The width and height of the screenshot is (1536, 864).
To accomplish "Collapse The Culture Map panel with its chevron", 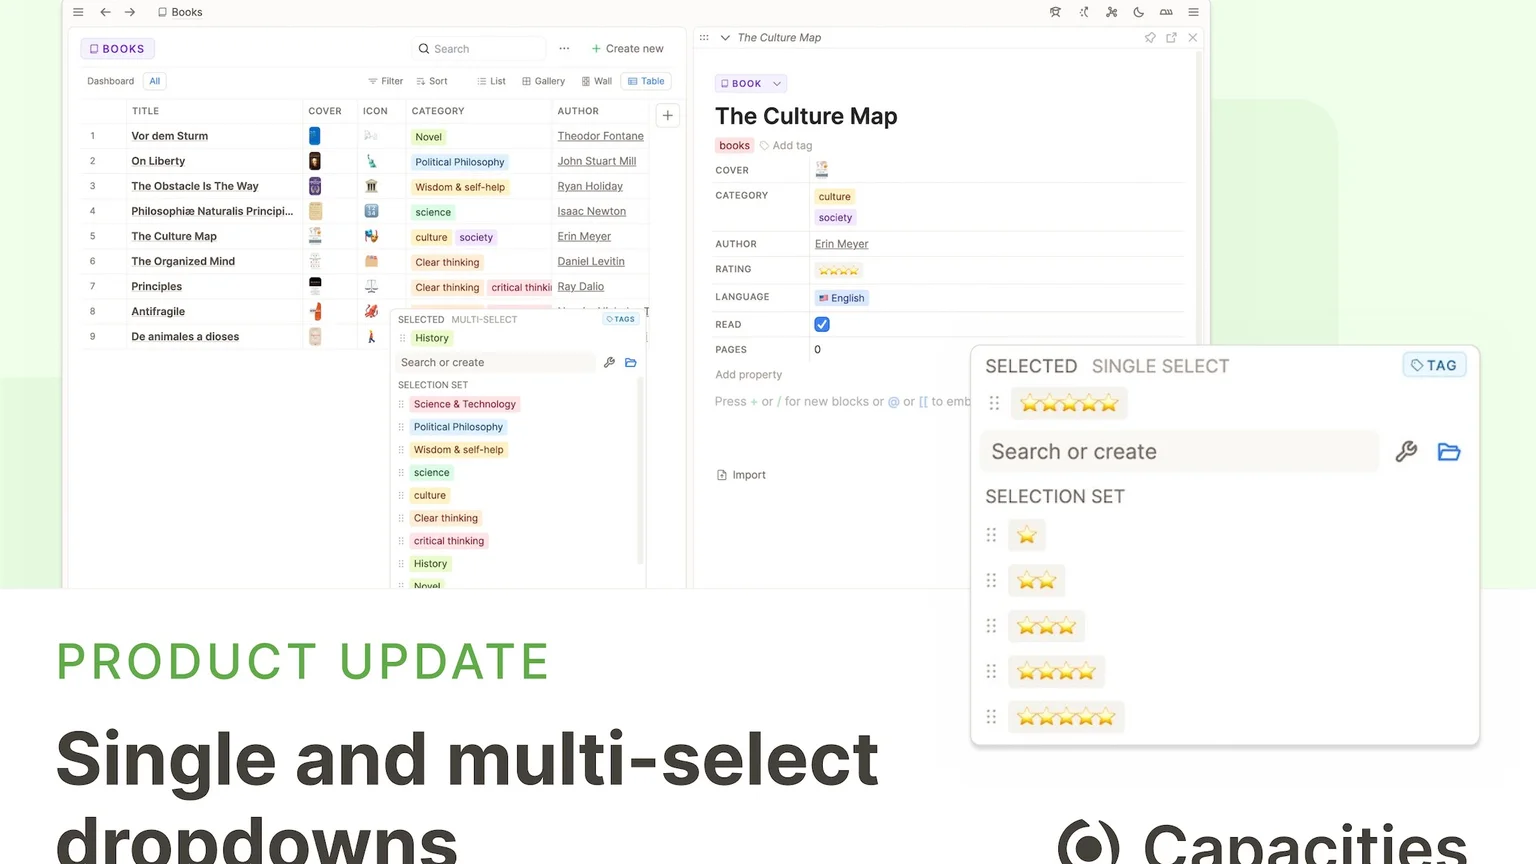I will click(725, 37).
